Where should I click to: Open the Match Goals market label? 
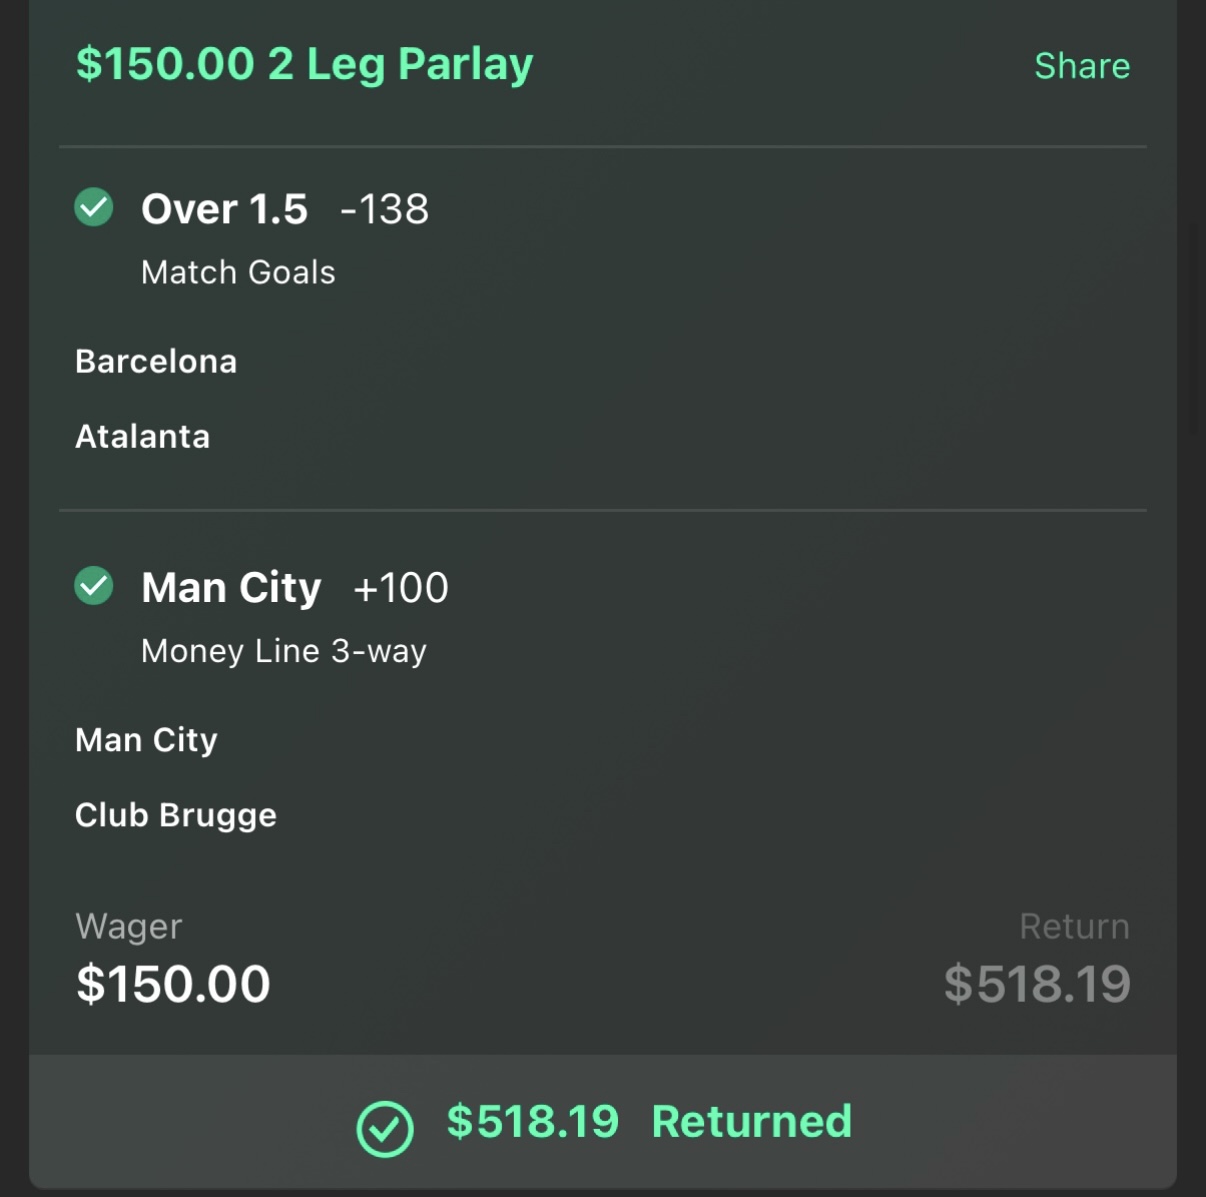238,272
